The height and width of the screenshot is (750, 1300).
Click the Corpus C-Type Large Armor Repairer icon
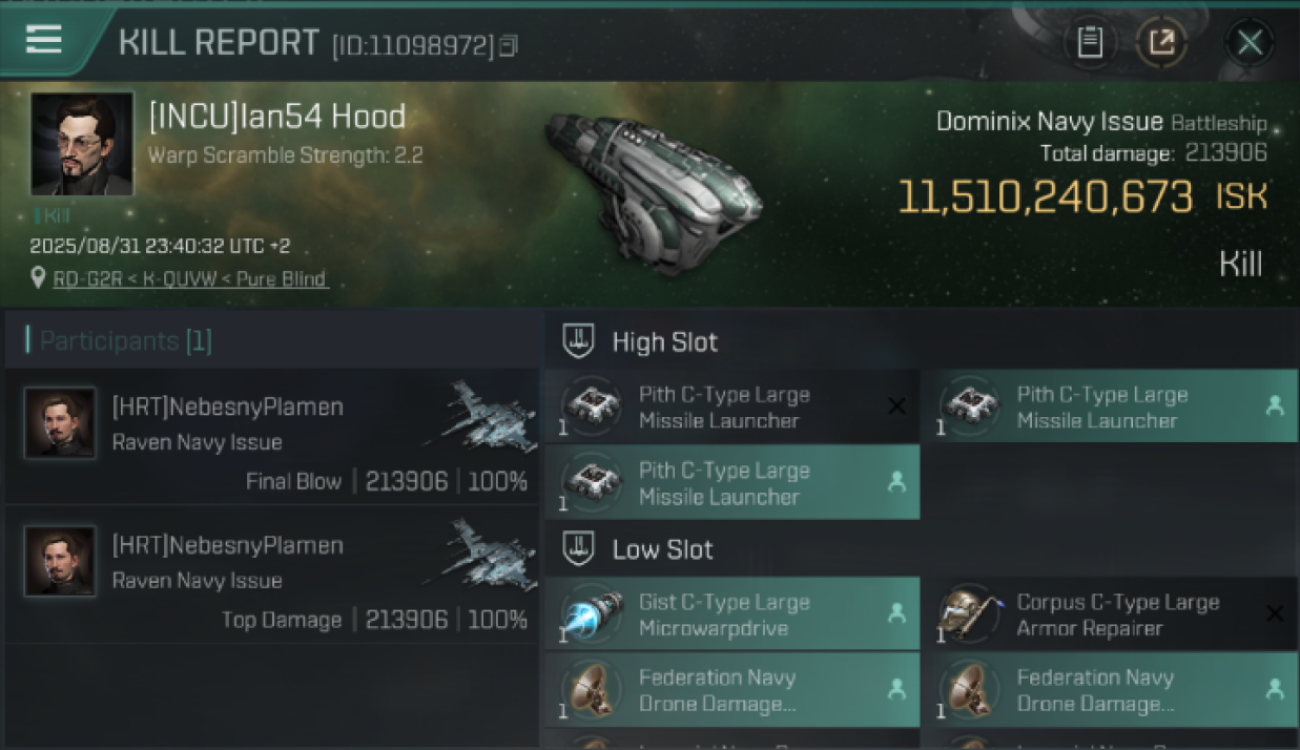pos(968,615)
